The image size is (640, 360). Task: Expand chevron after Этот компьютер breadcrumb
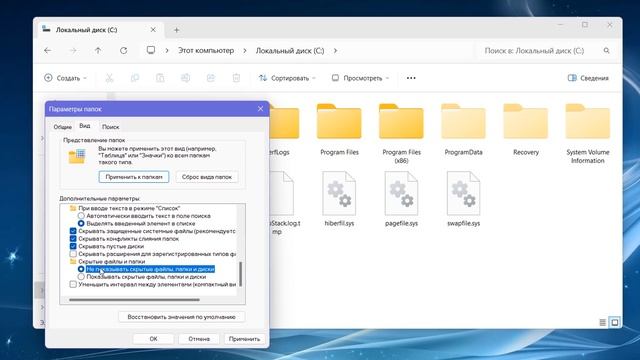pos(245,51)
